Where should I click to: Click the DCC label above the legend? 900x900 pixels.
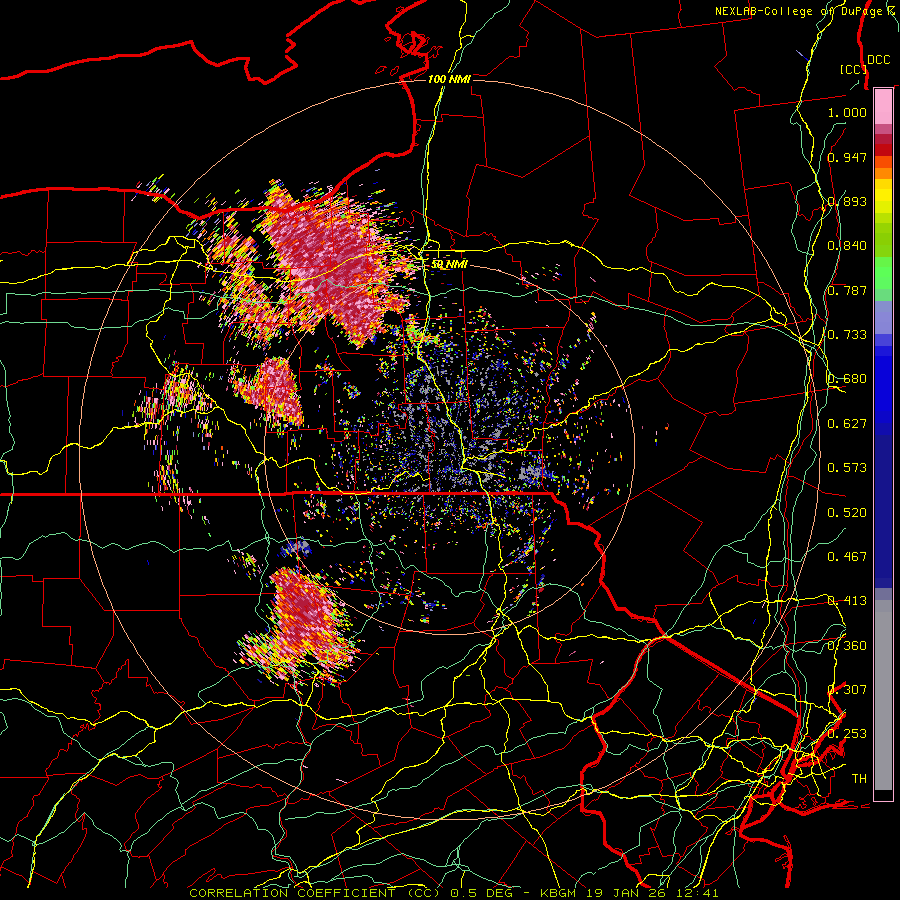click(x=879, y=60)
